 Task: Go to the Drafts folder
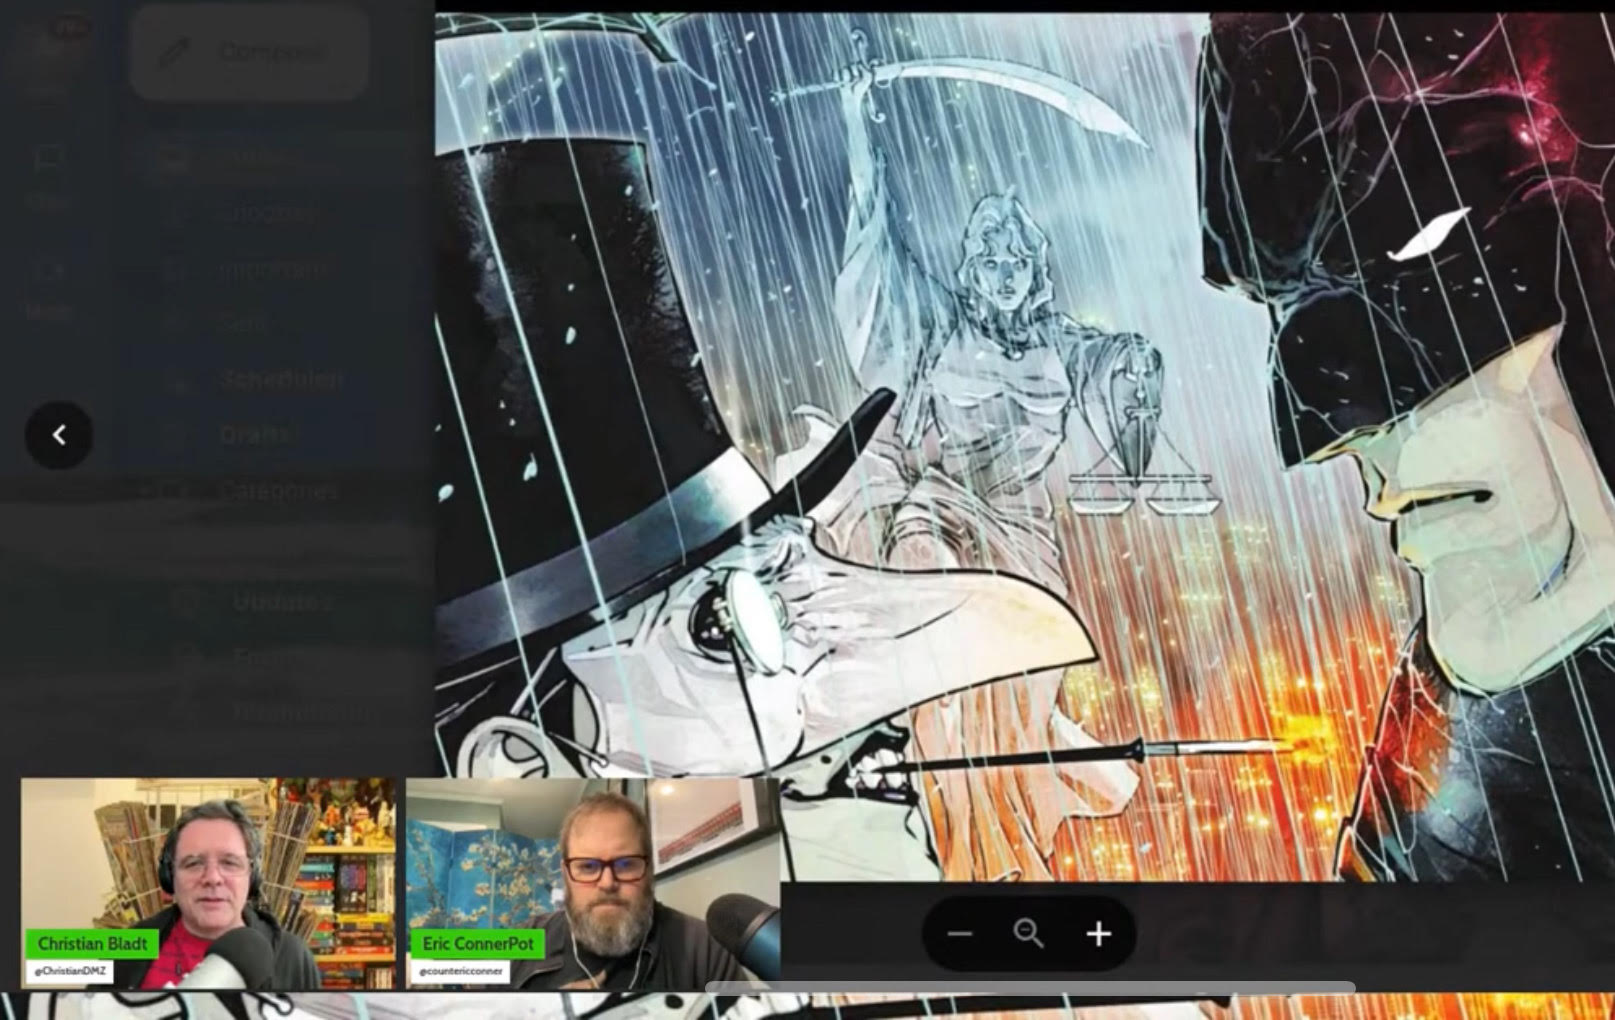(257, 435)
